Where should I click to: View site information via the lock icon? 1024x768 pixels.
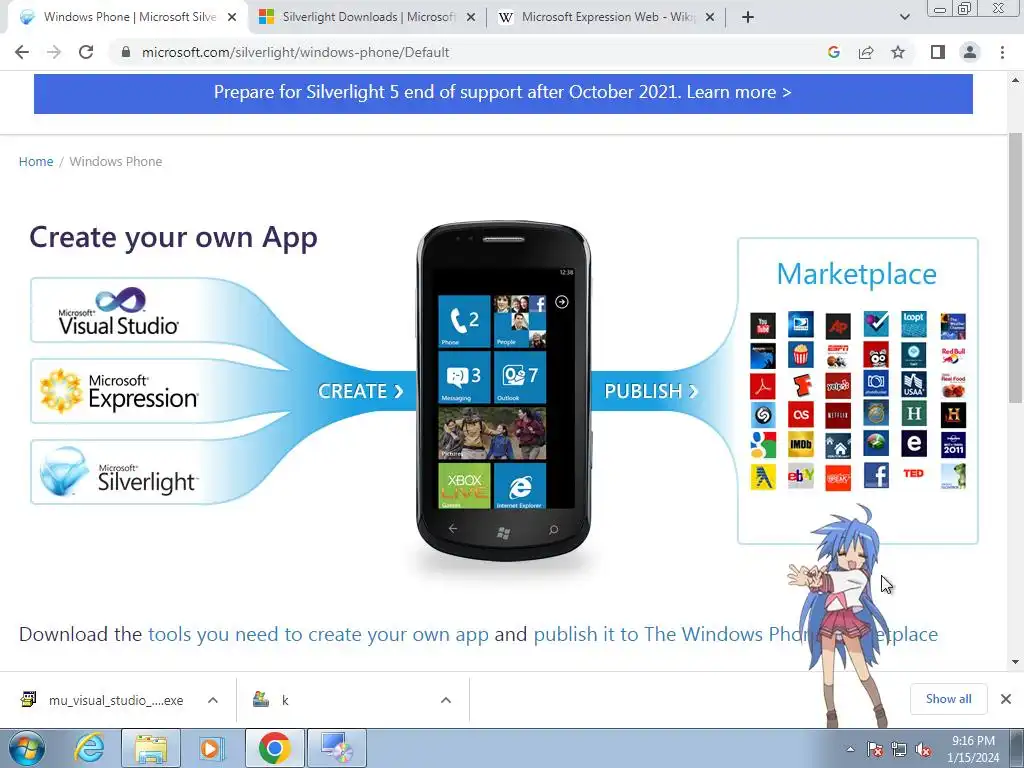126,52
